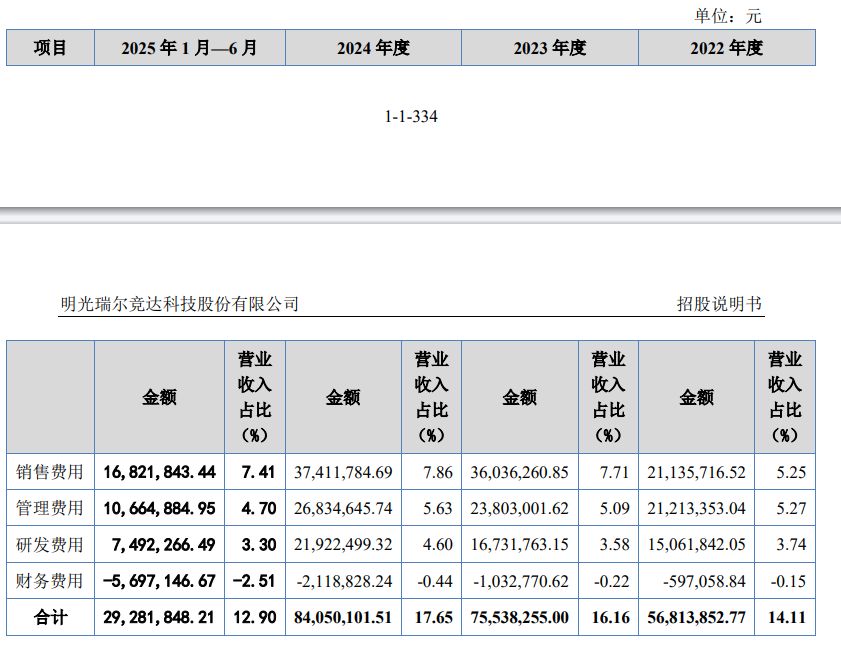Click the 2024年度 column header
The width and height of the screenshot is (841, 650).
click(373, 47)
